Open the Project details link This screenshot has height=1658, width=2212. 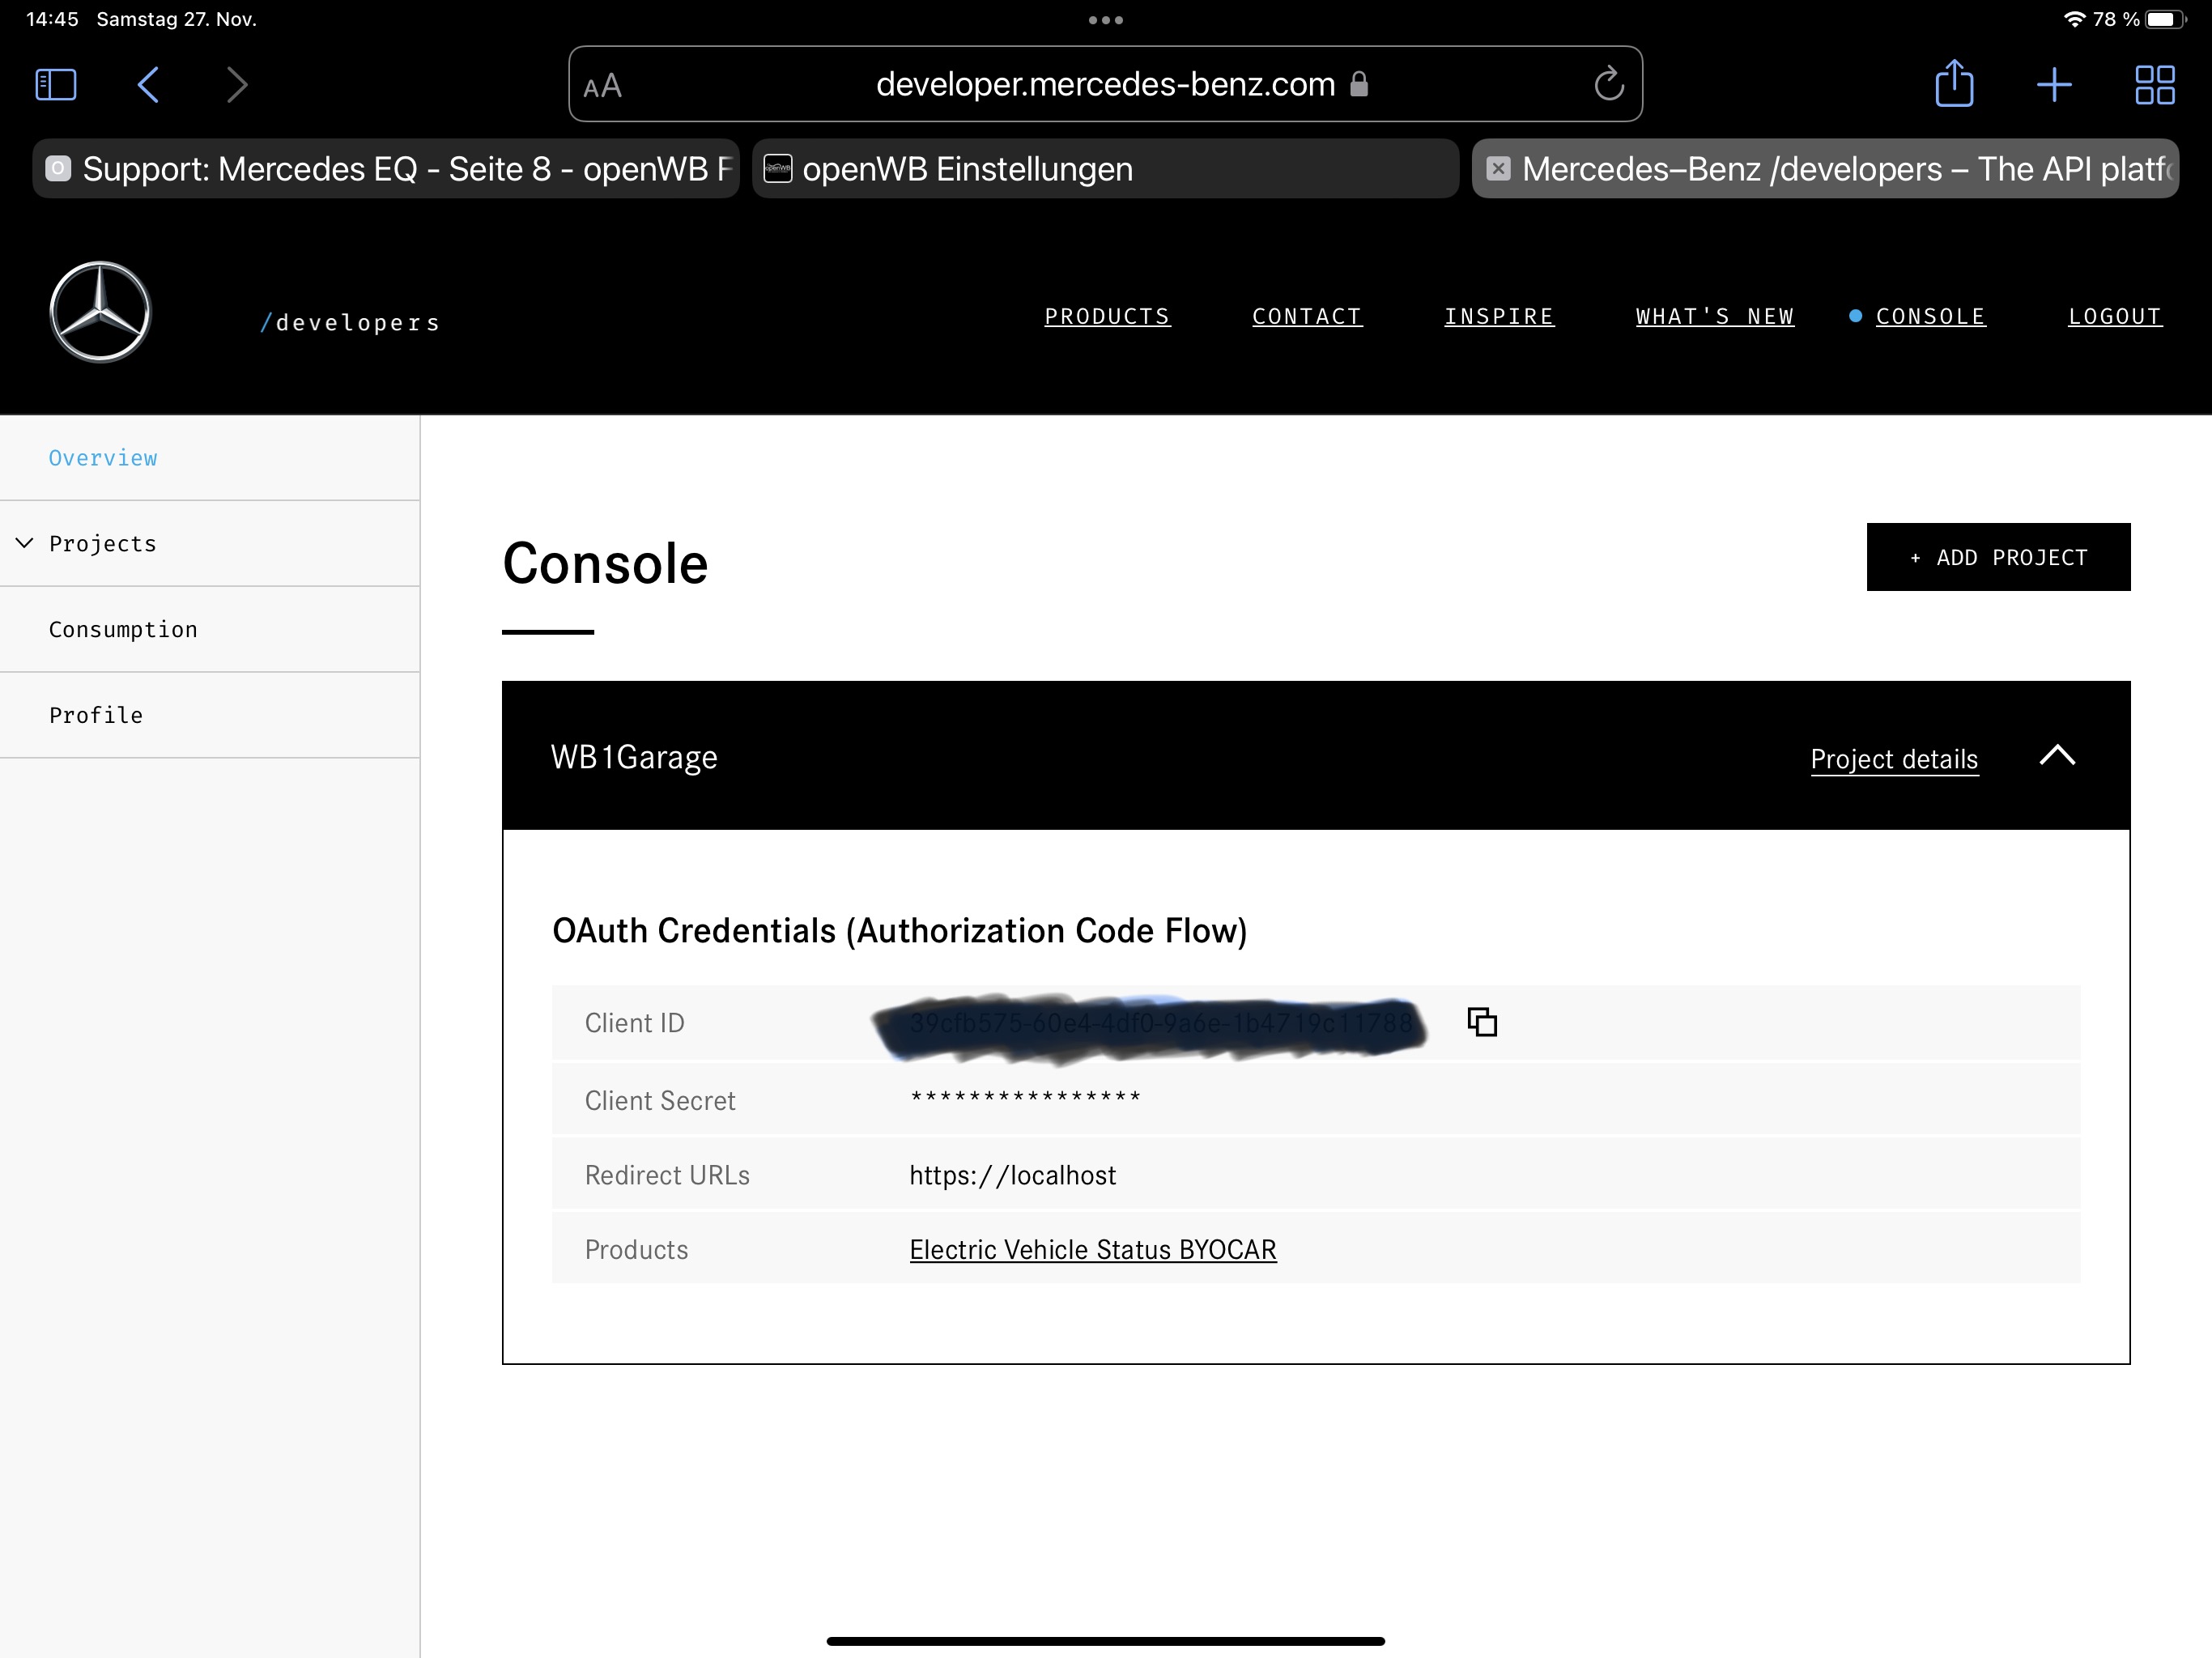pyautogui.click(x=1893, y=759)
